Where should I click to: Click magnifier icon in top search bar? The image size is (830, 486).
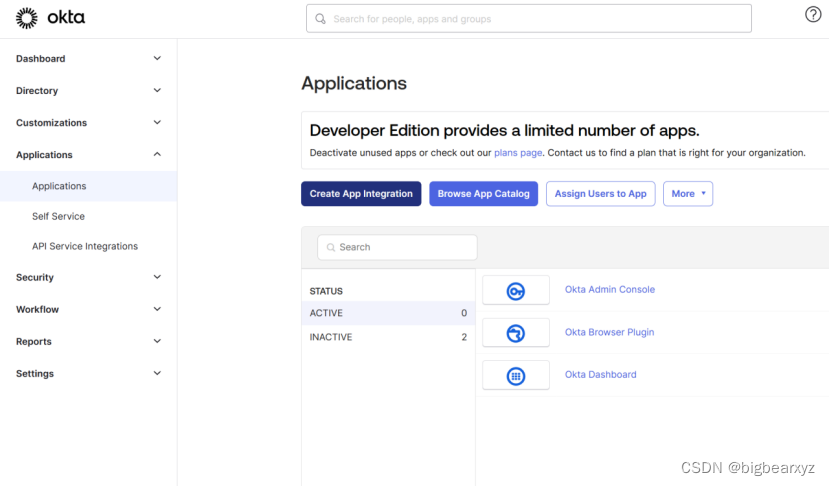[x=321, y=19]
